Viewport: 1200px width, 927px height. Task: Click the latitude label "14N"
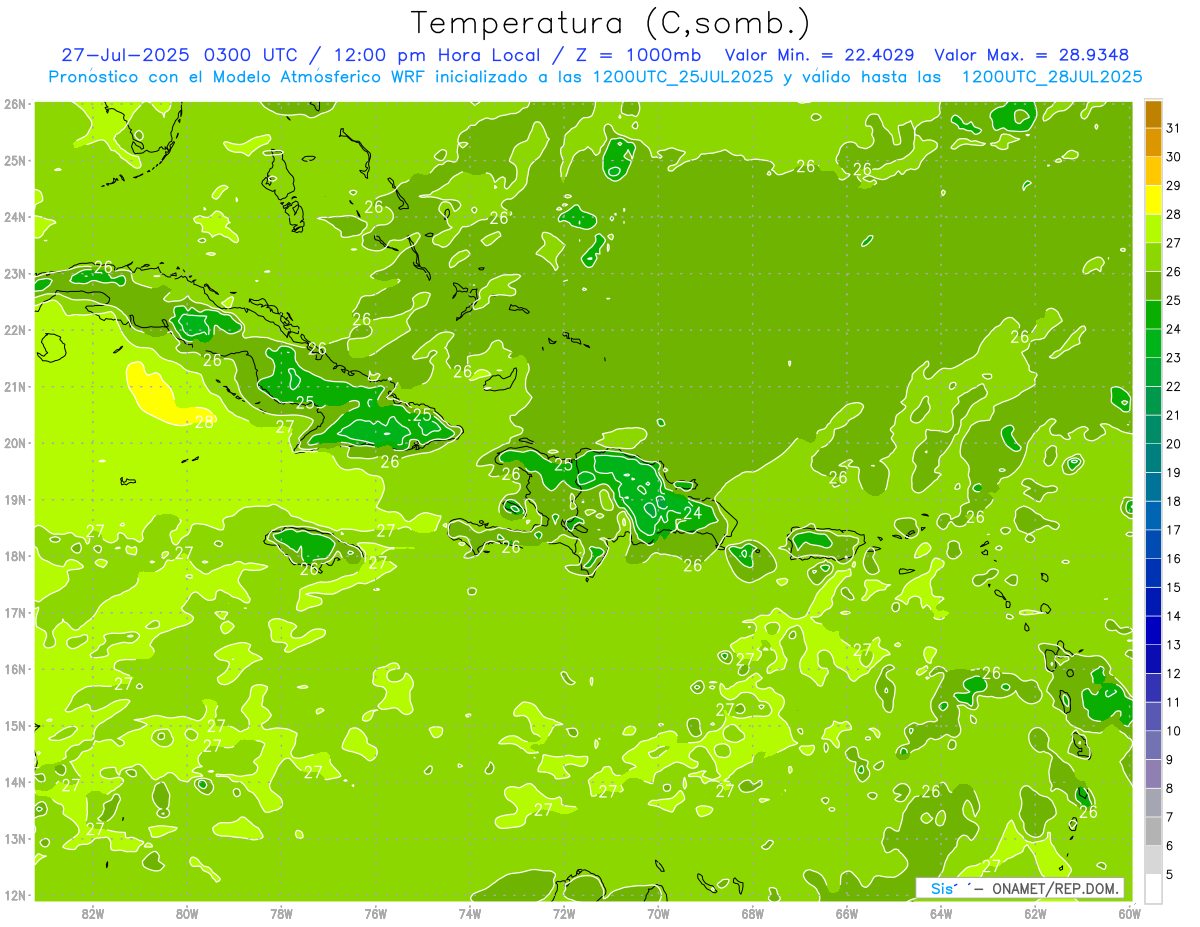coord(15,782)
